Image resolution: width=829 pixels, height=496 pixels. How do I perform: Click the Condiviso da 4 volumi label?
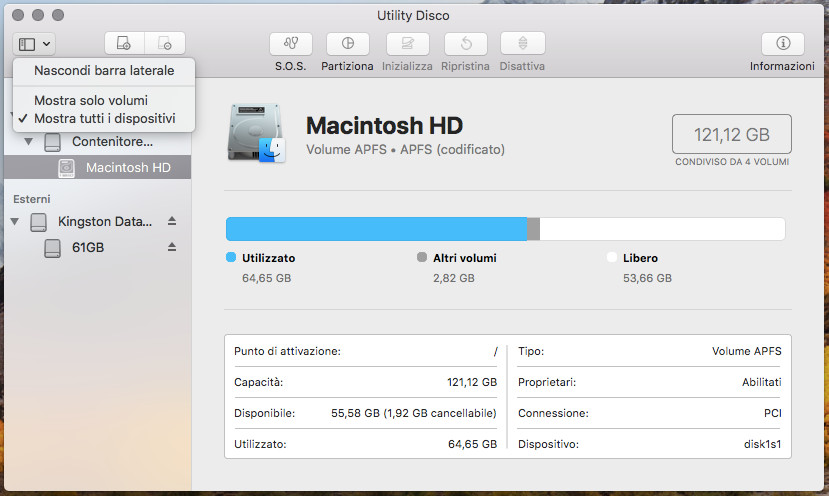point(732,162)
